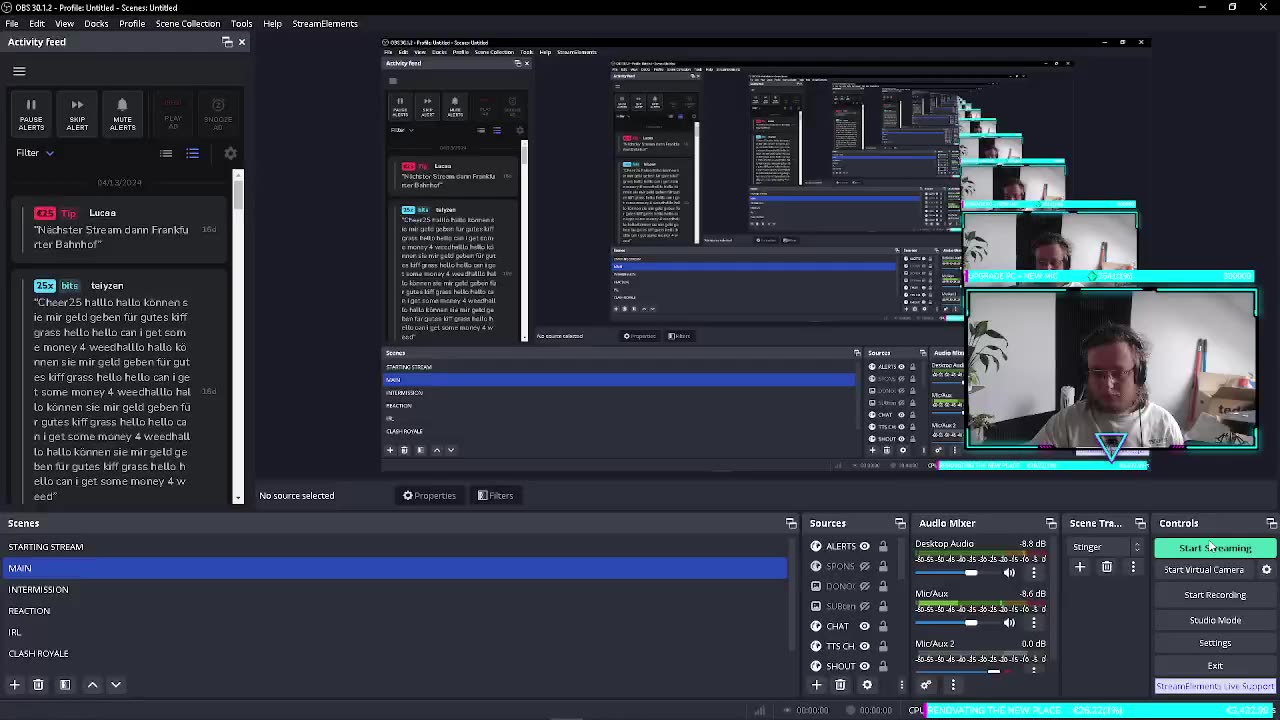Viewport: 1280px width, 720px height.
Task: Toggle visibility of TTS CH source
Action: point(864,646)
